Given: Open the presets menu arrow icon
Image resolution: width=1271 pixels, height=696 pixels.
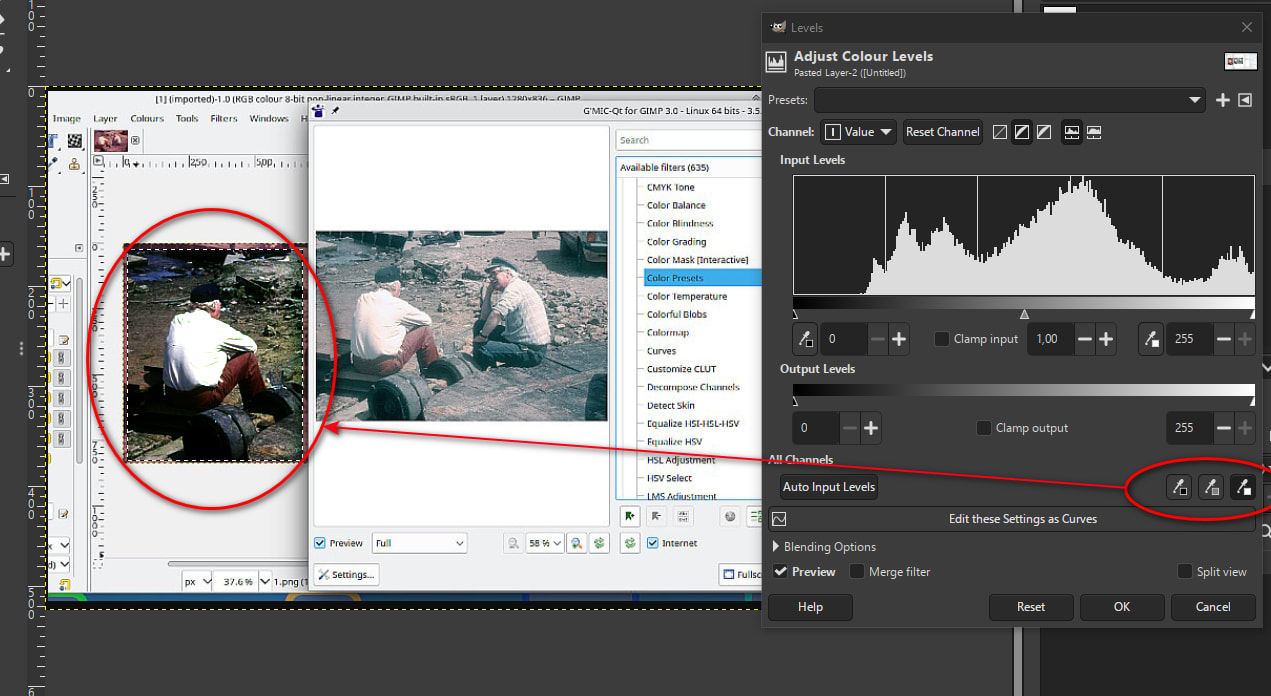Looking at the screenshot, I should pyautogui.click(x=1245, y=100).
